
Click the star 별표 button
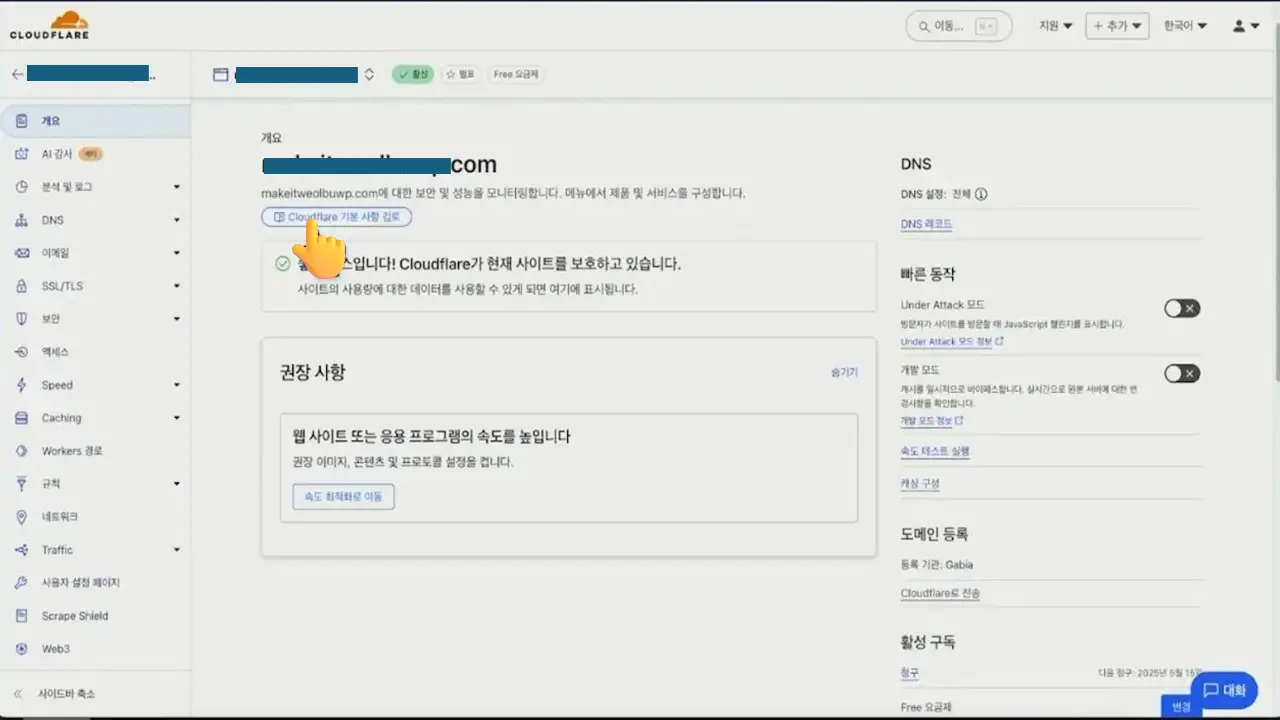point(460,75)
